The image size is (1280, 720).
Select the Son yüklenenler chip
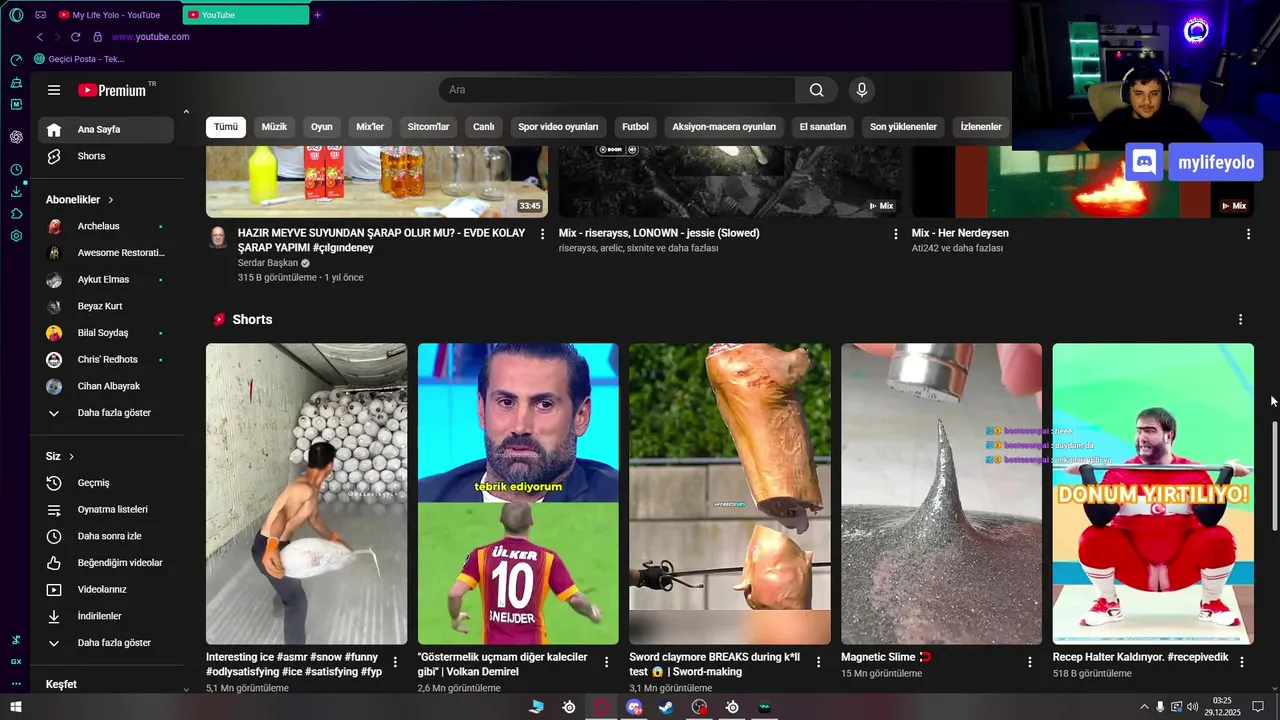(x=903, y=127)
